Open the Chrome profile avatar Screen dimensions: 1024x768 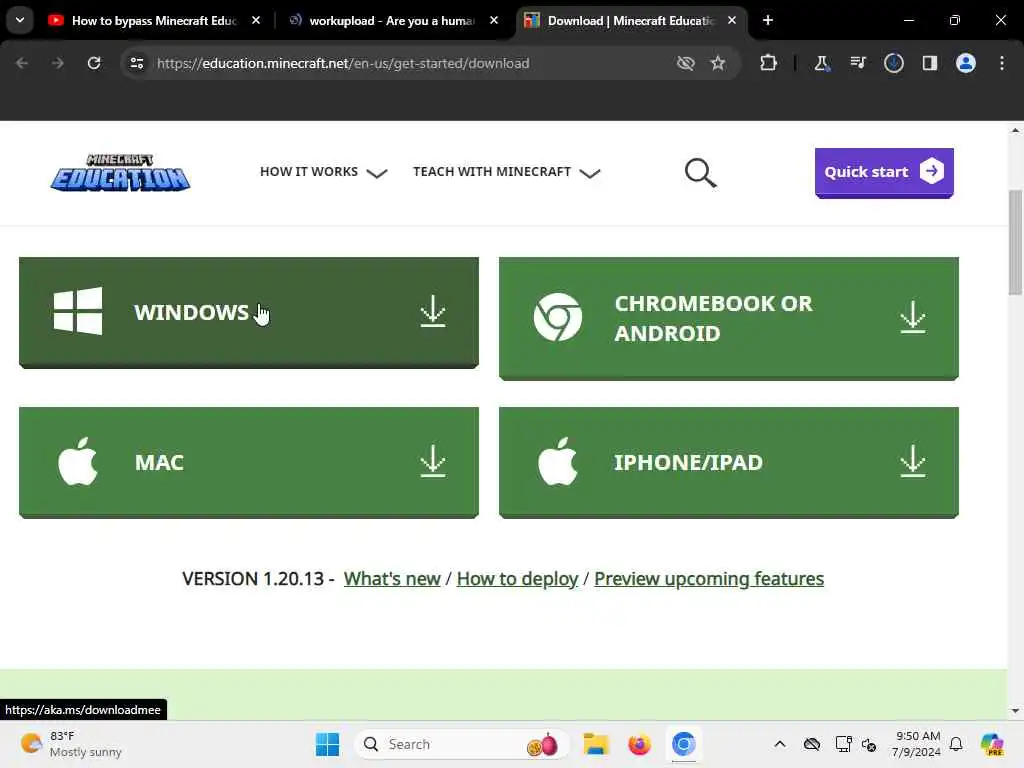pyautogui.click(x=966, y=63)
